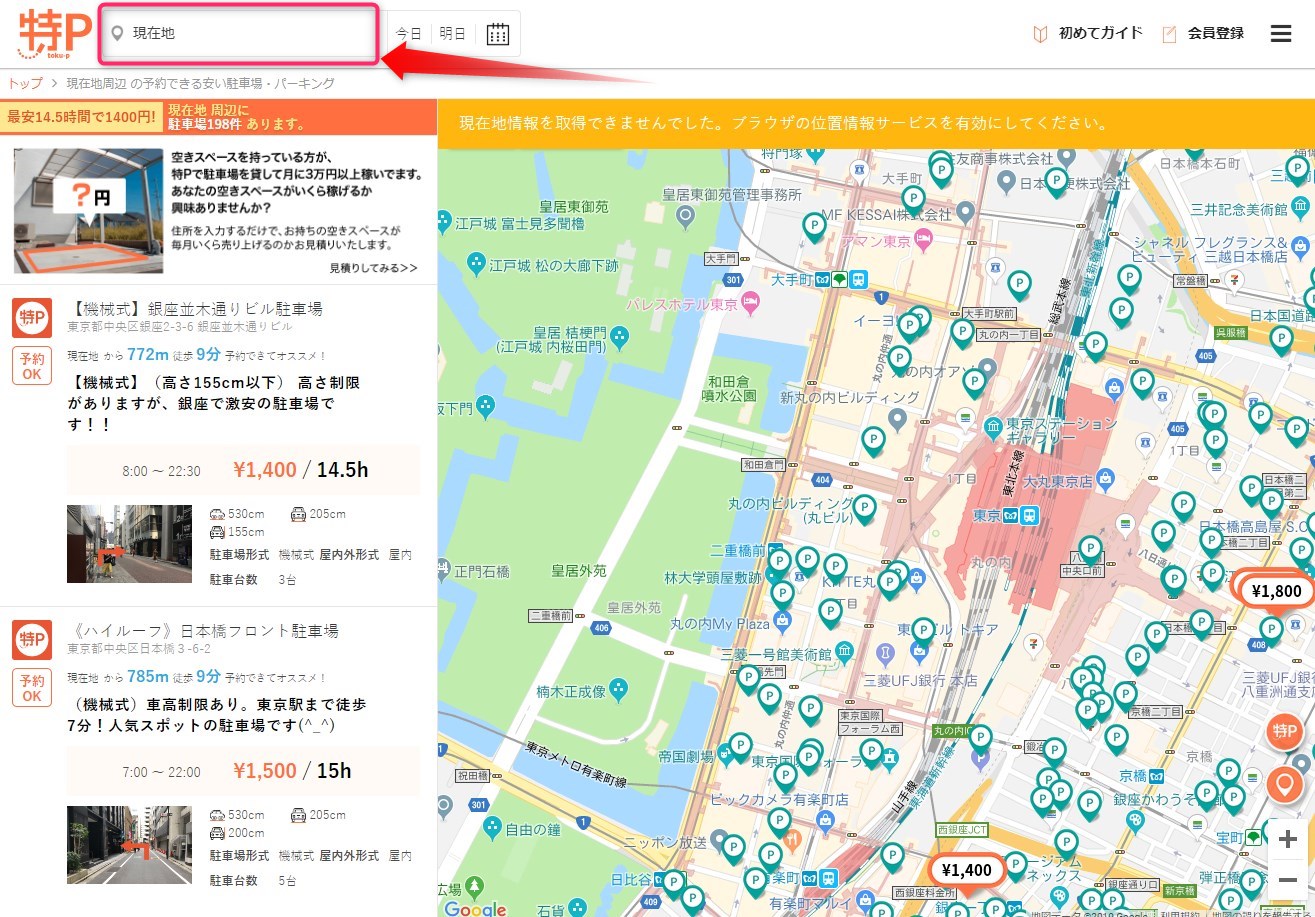
Task: Select the ¥1,400 price marker on map
Action: 967,870
